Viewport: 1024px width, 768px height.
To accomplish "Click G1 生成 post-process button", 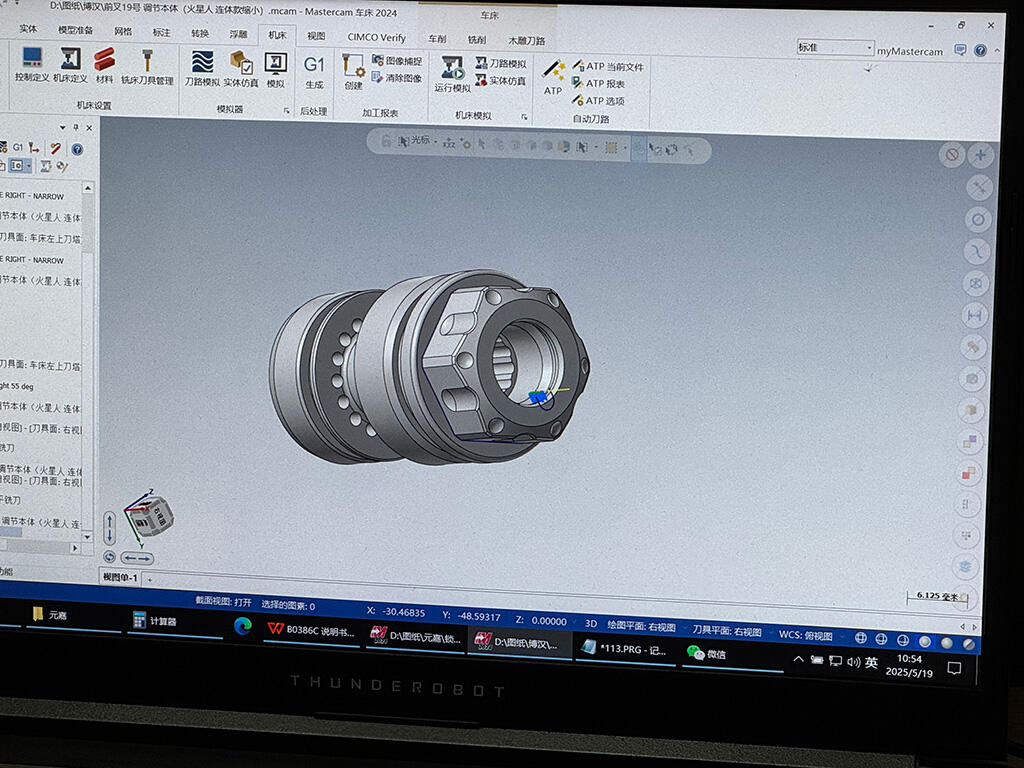I will point(314,72).
